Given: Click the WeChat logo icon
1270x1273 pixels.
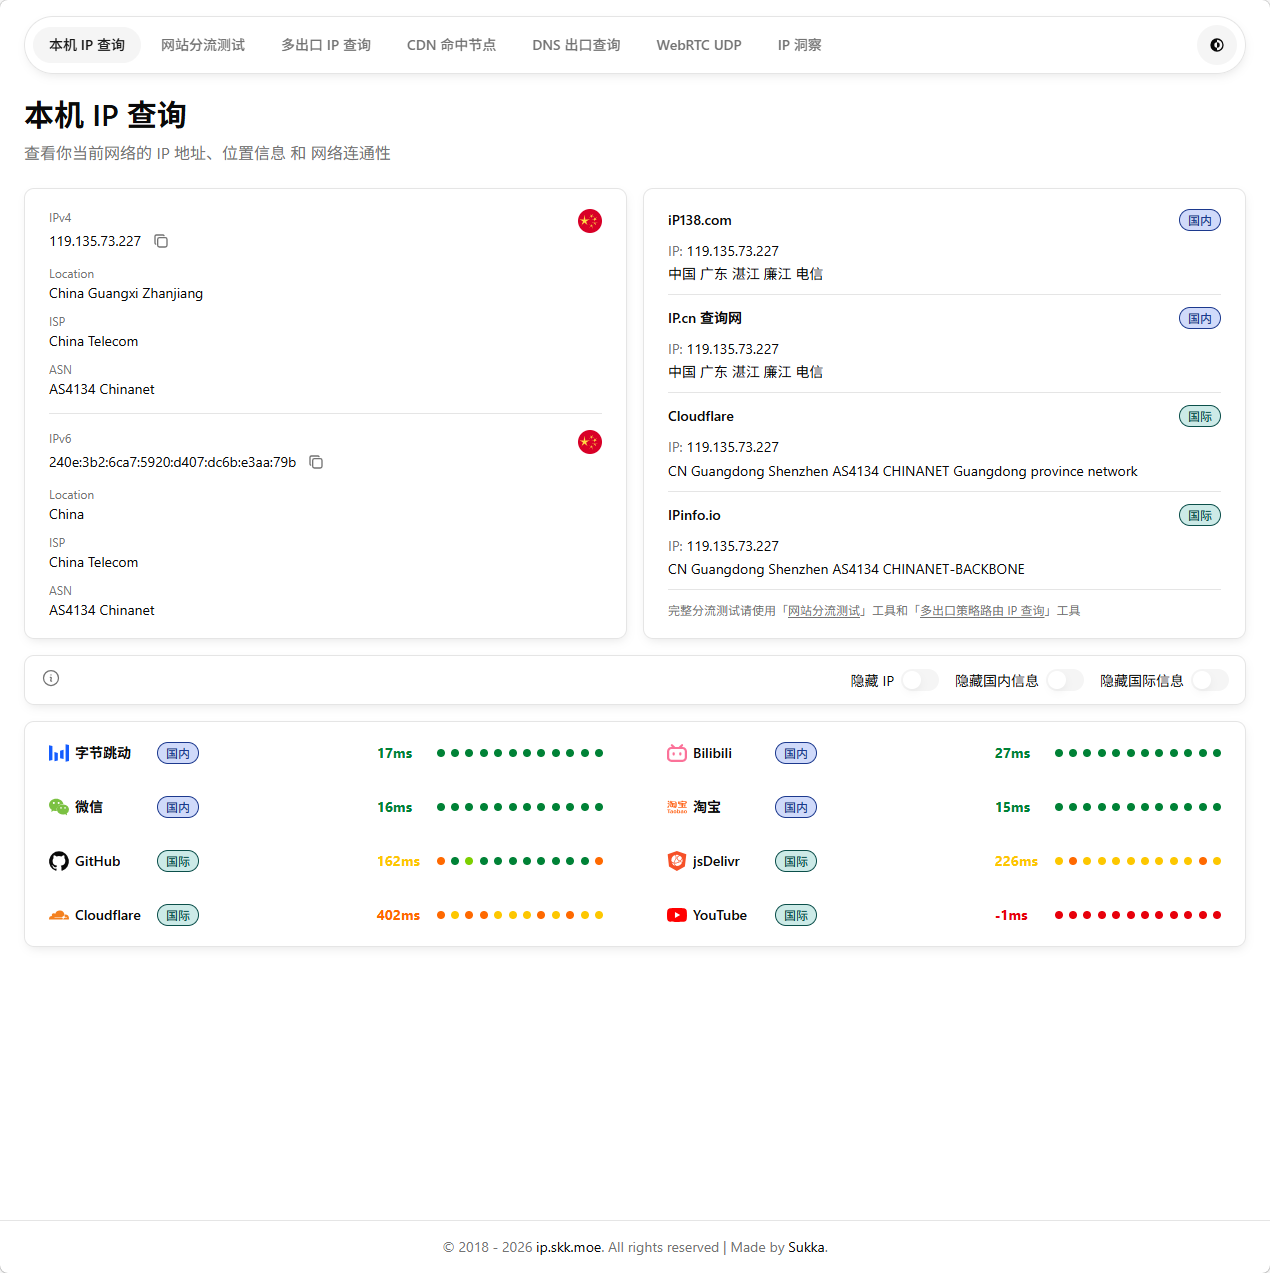Looking at the screenshot, I should coord(59,807).
